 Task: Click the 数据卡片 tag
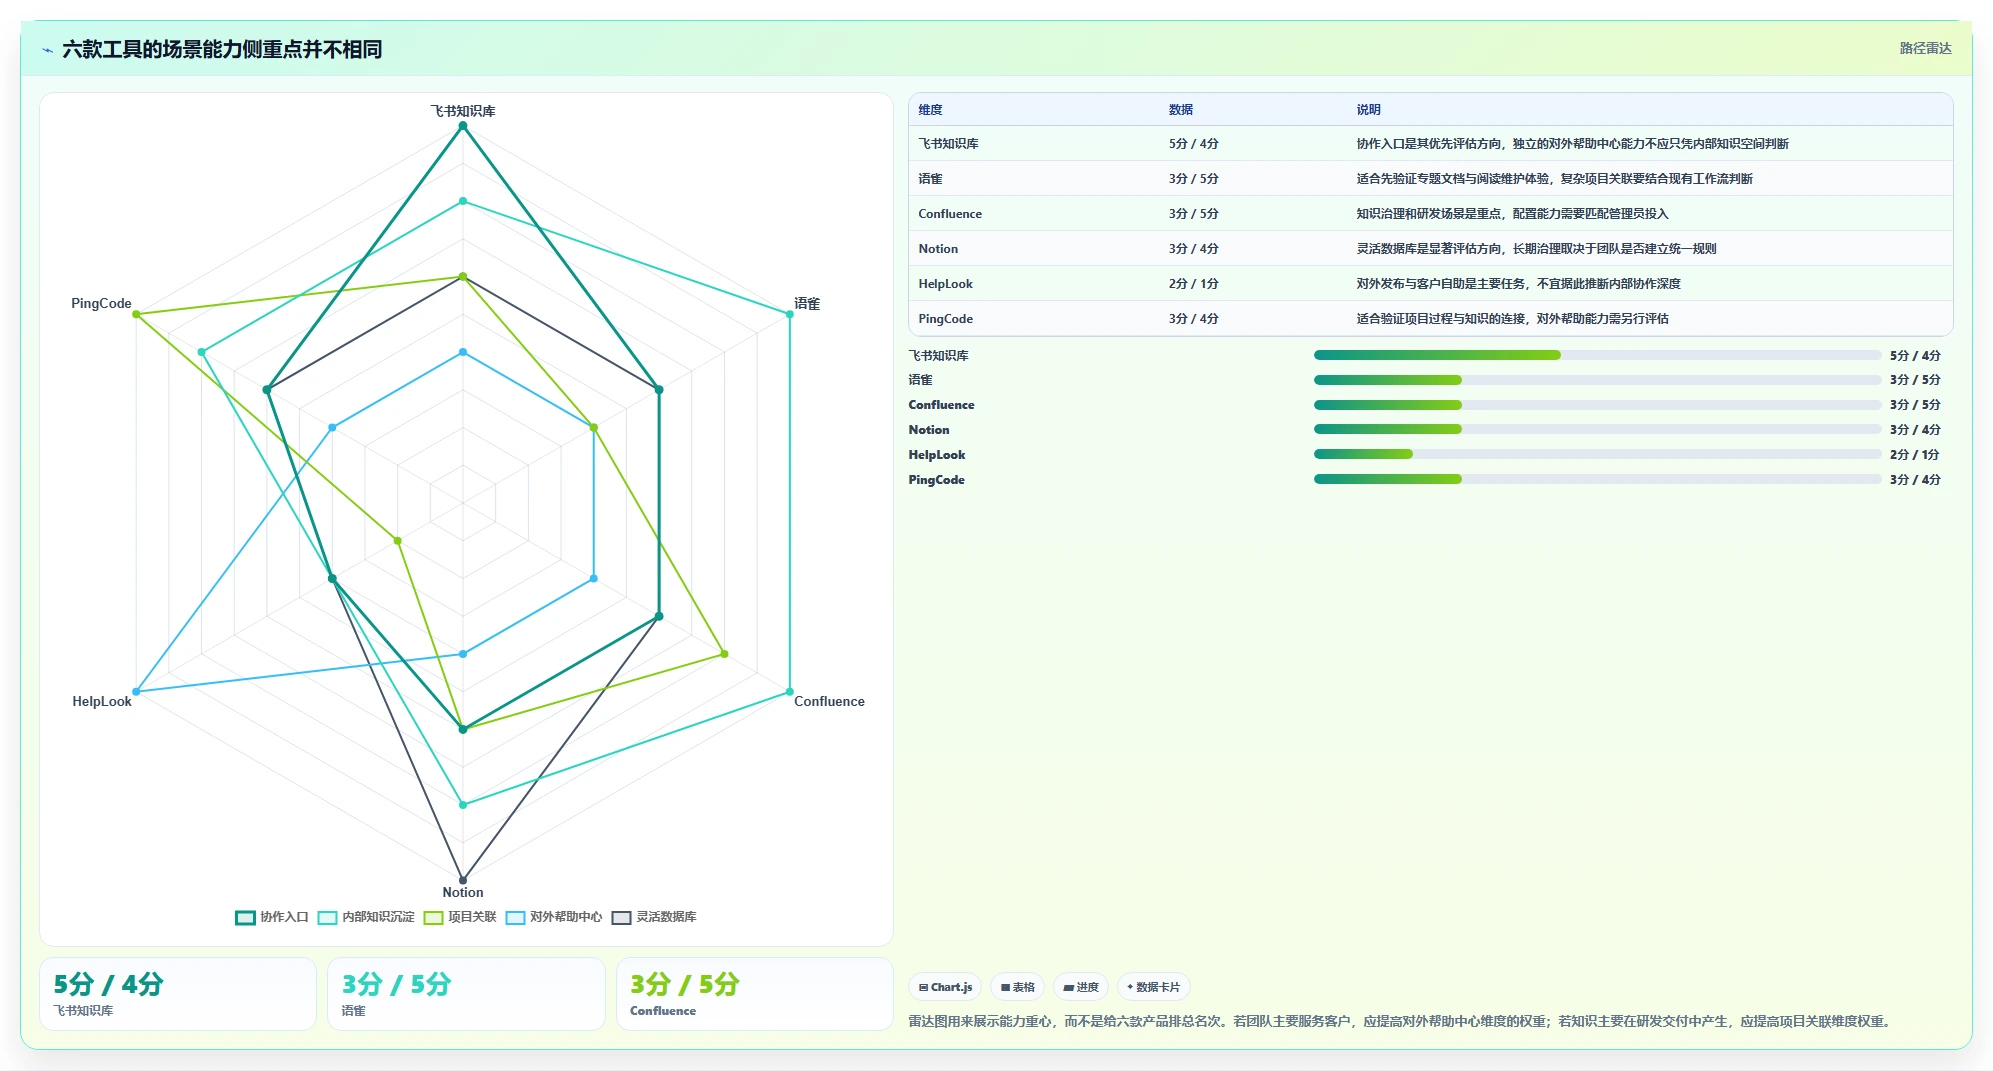(x=1153, y=987)
